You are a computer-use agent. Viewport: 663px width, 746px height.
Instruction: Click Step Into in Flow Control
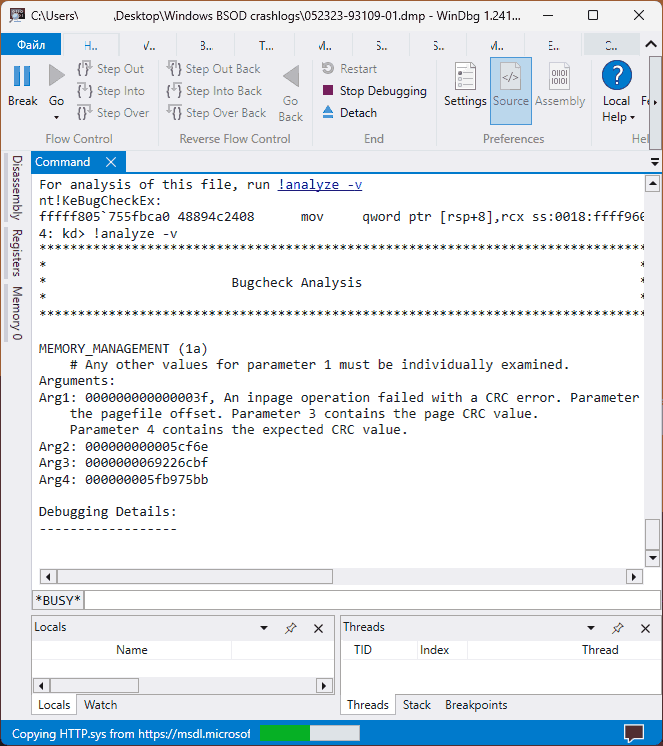[110, 91]
